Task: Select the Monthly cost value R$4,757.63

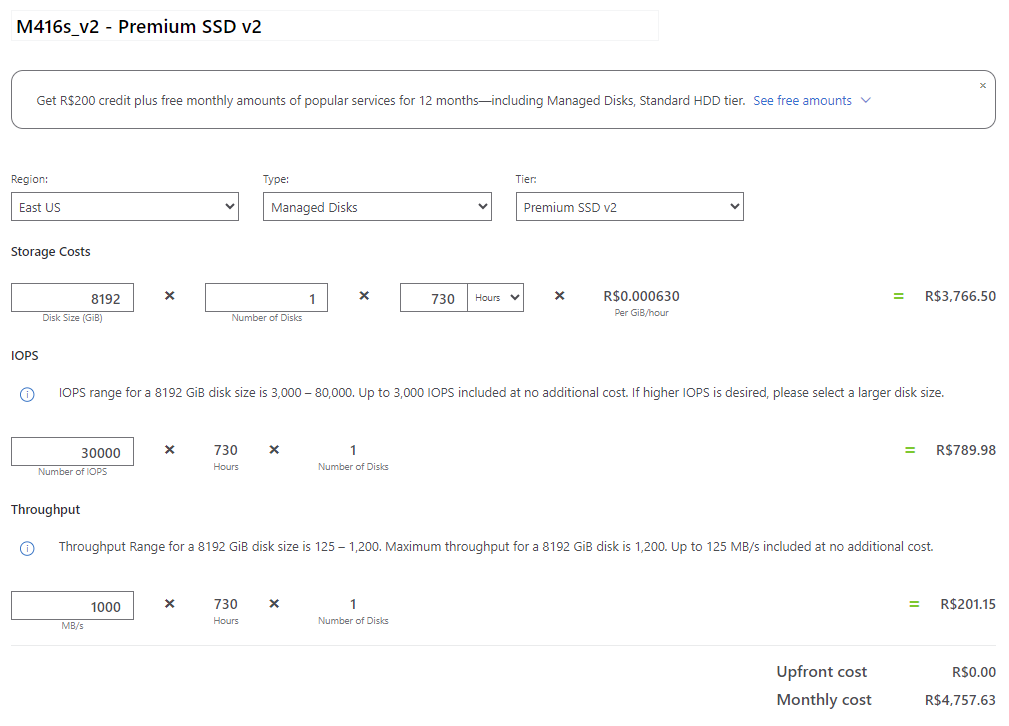Action: pyautogui.click(x=960, y=700)
